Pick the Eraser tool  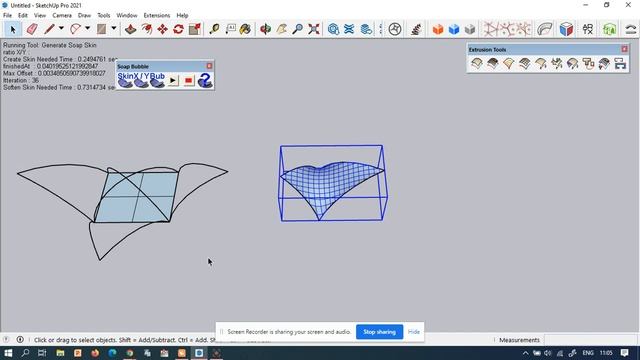tap(32, 29)
